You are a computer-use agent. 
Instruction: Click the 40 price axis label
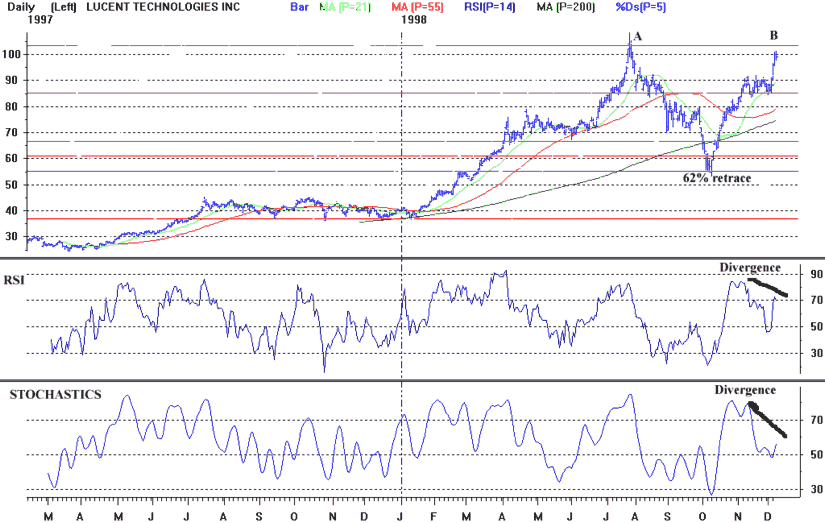tap(11, 210)
